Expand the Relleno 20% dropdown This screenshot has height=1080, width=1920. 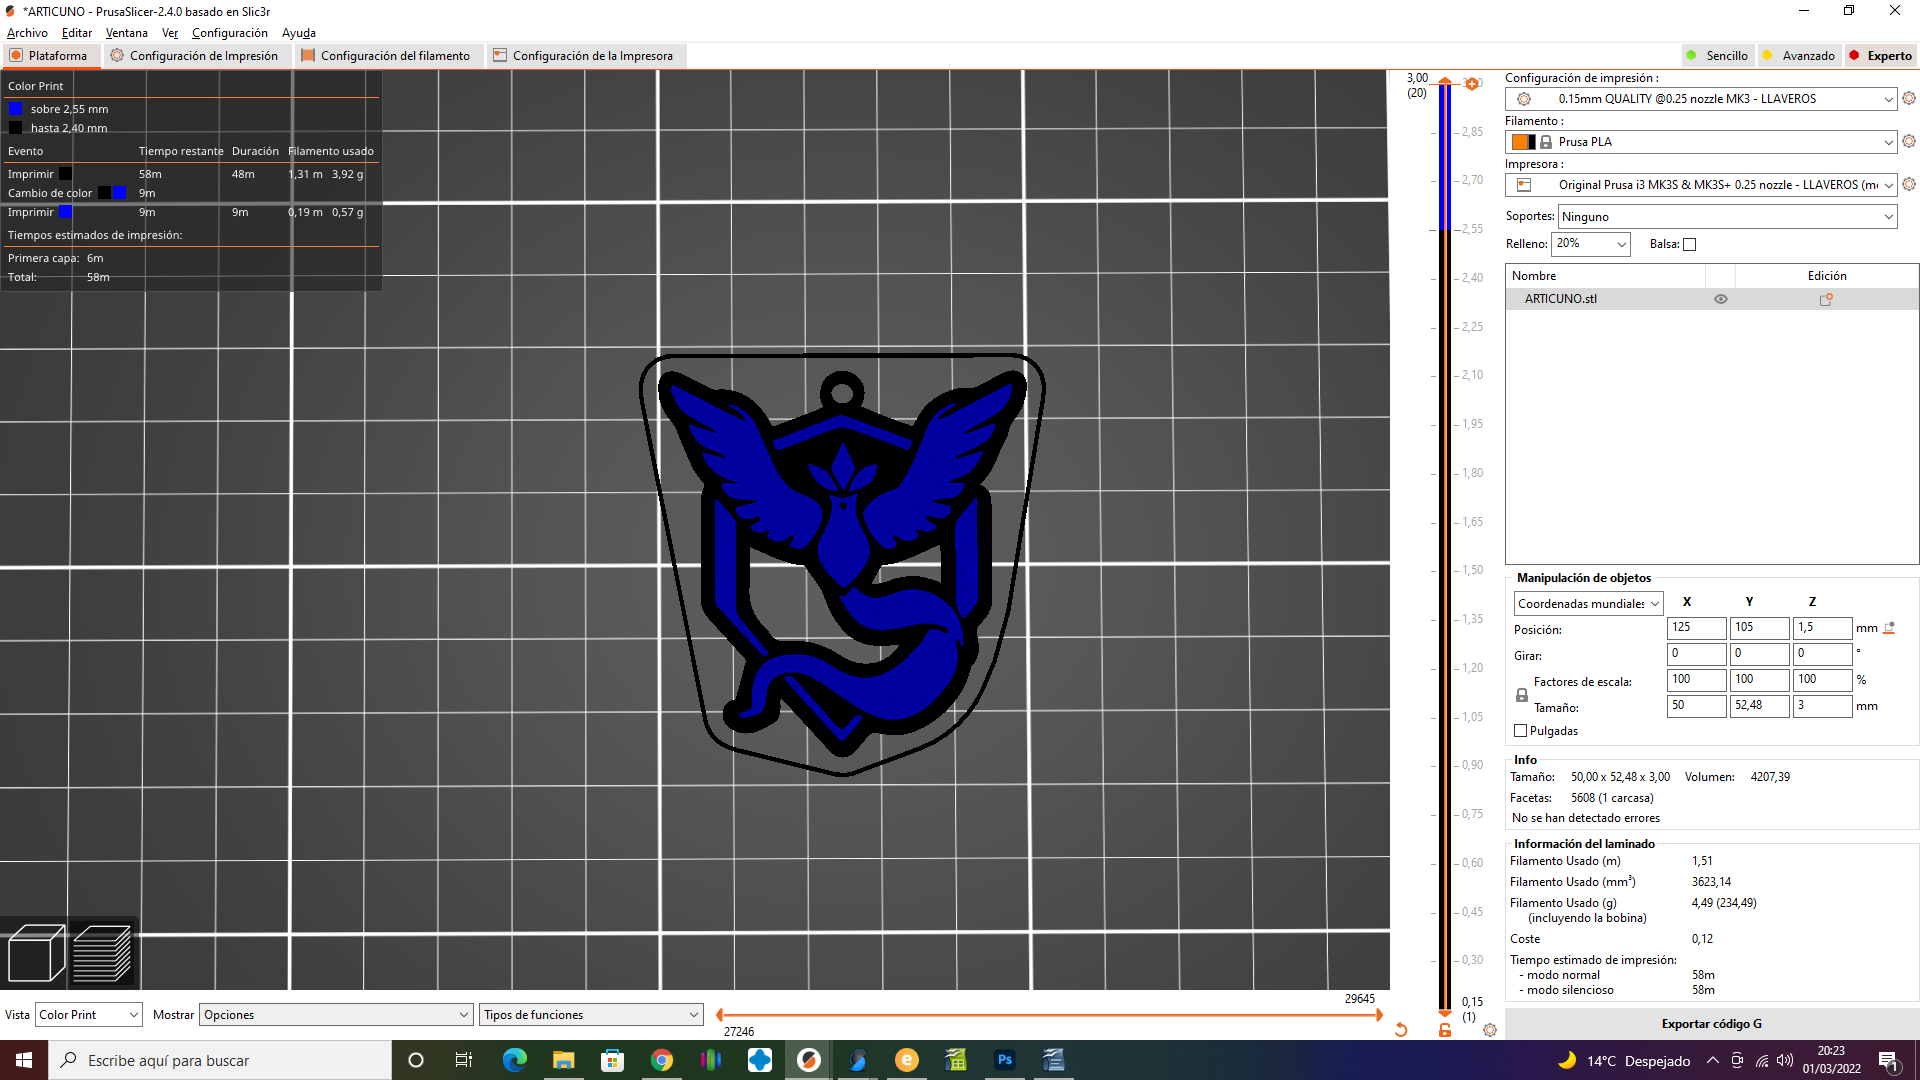(x=1591, y=244)
